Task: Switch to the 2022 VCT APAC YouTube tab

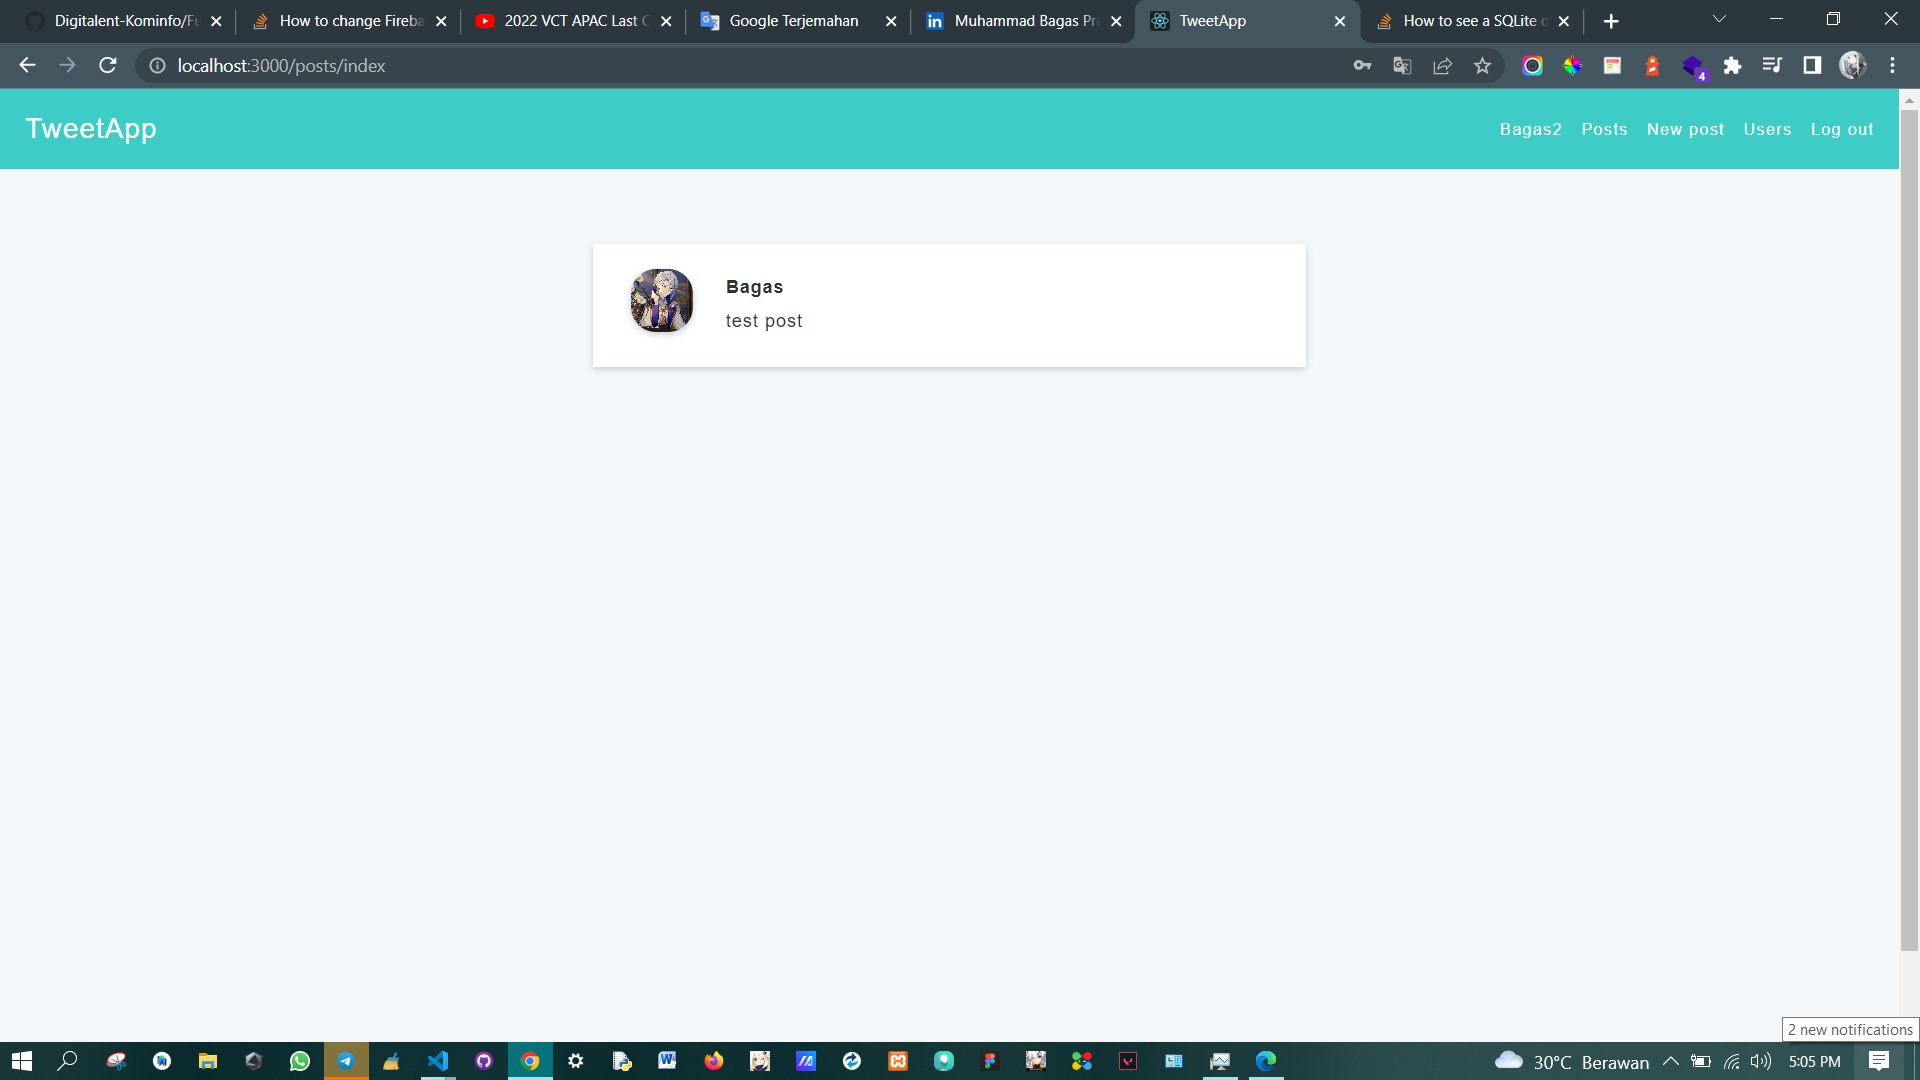Action: pos(570,21)
